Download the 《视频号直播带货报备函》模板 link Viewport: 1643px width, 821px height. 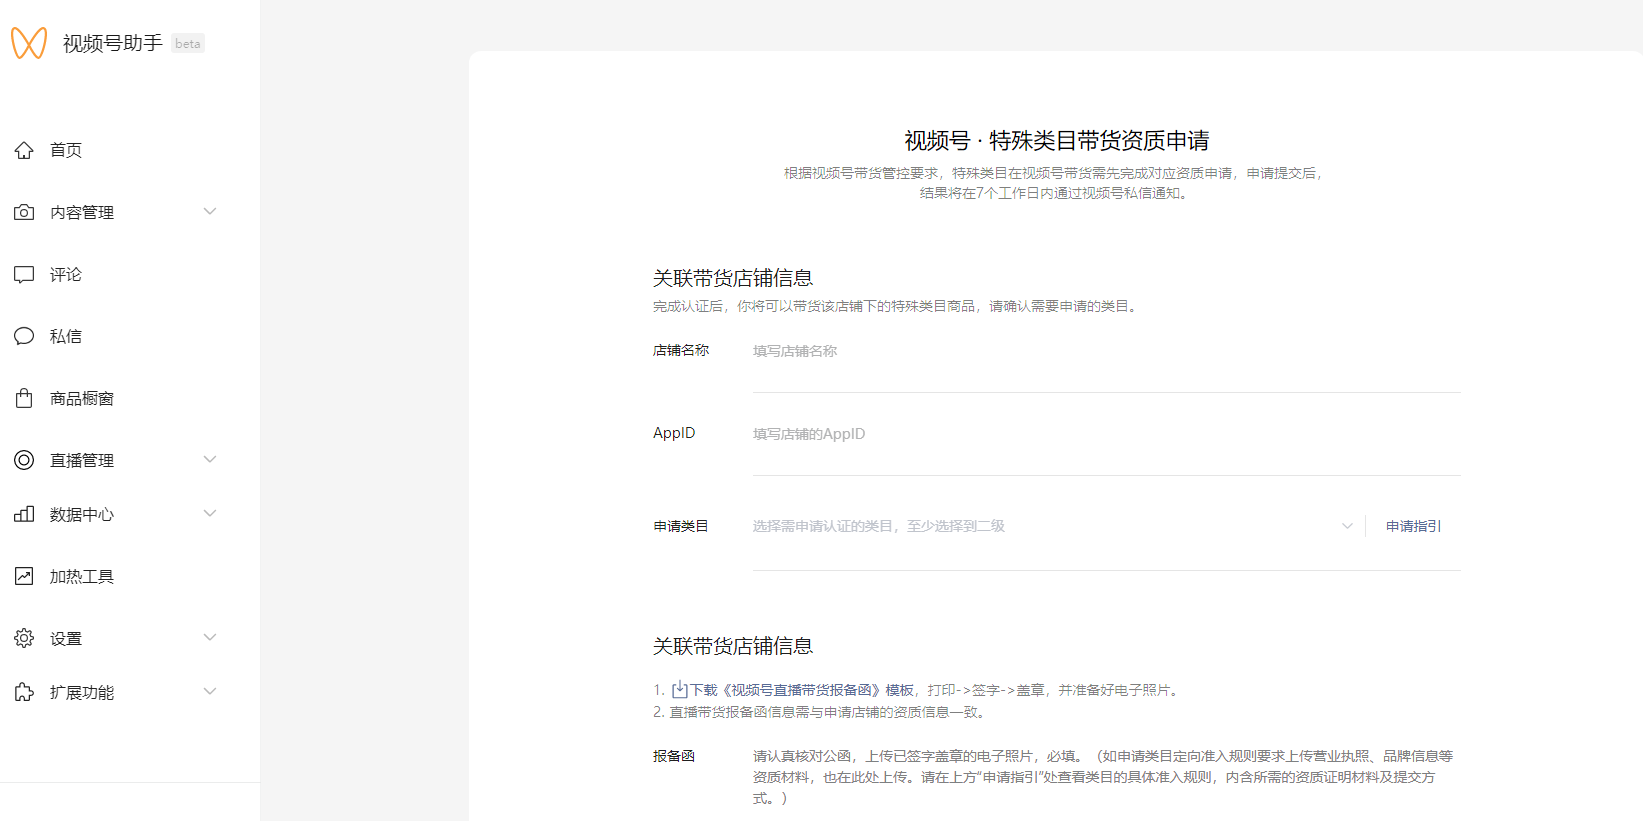coord(802,690)
